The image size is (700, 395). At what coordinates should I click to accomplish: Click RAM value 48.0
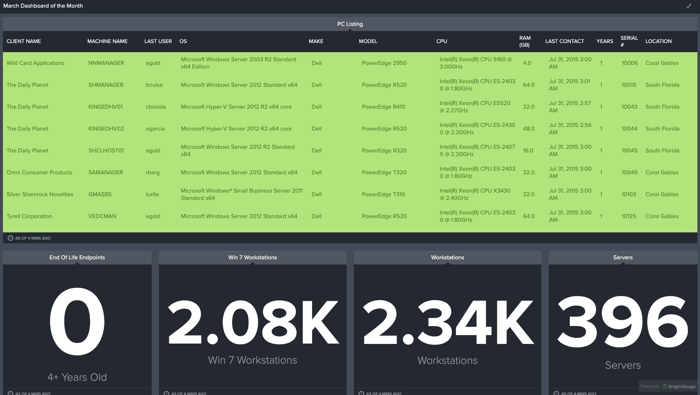[529, 129]
